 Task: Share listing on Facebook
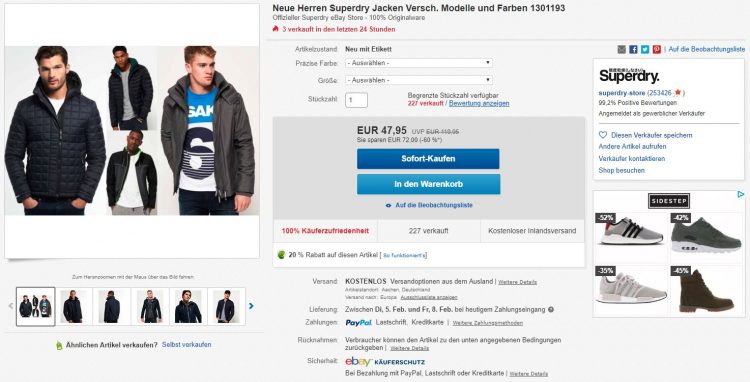tap(633, 49)
